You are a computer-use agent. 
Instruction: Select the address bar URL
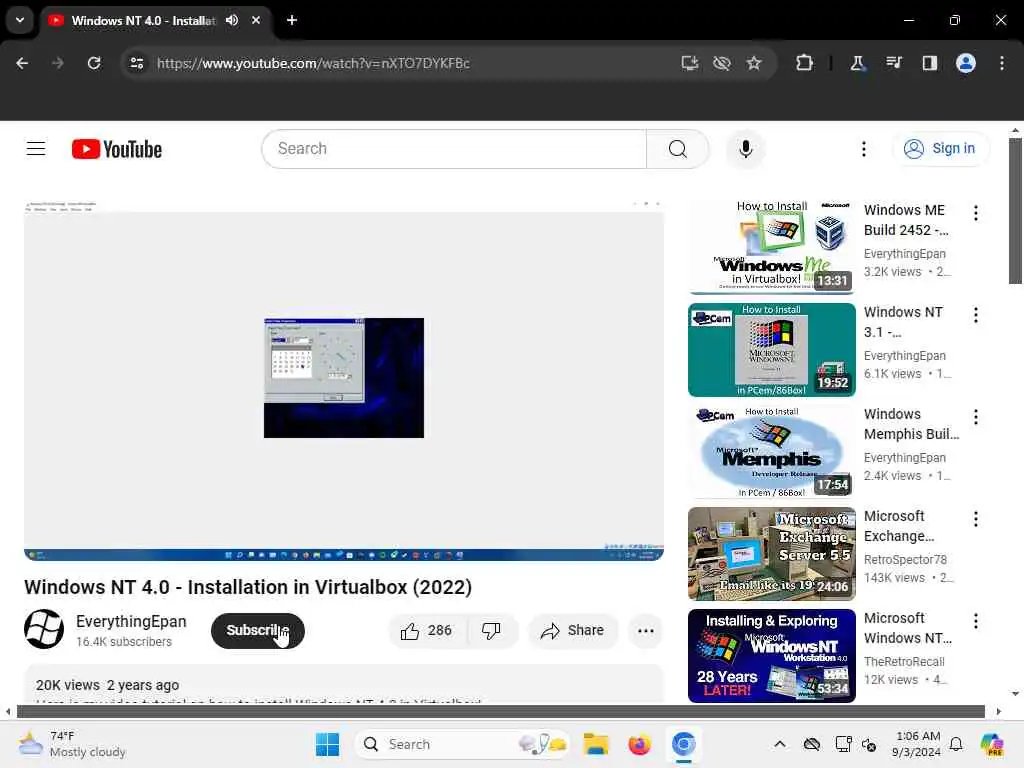[313, 63]
